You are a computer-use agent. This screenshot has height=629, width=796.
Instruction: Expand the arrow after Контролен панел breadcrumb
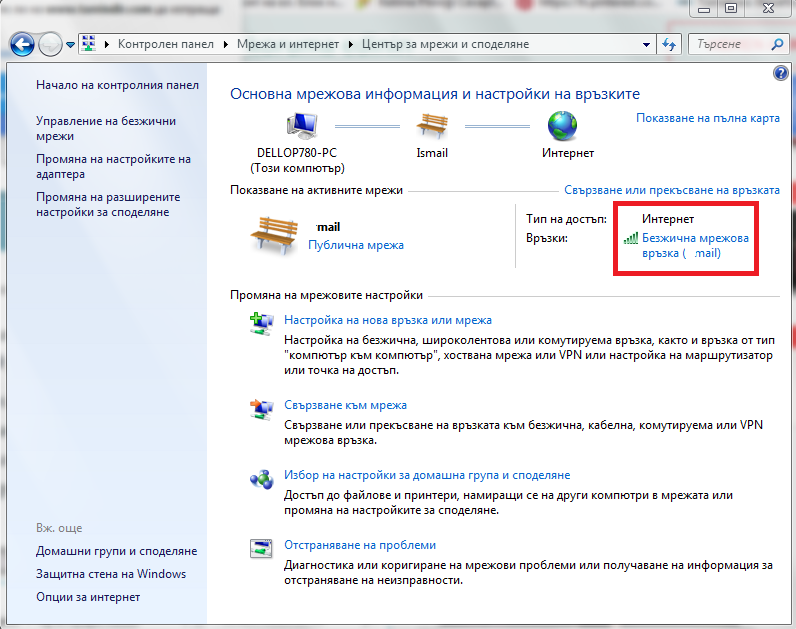click(x=227, y=45)
